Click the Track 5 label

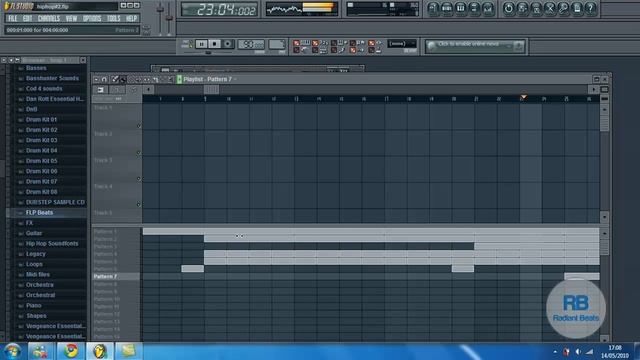pyautogui.click(x=103, y=213)
